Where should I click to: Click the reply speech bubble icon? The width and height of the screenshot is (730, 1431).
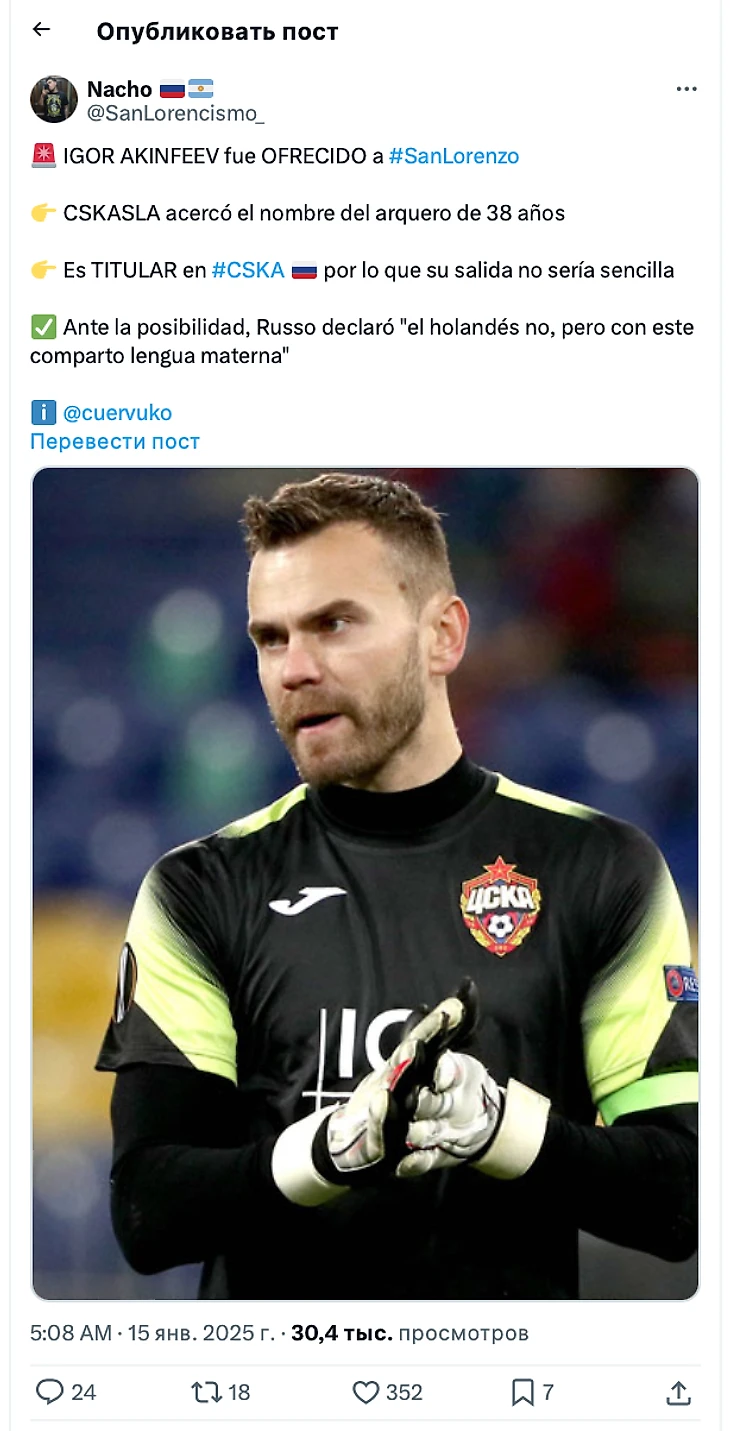point(49,1392)
